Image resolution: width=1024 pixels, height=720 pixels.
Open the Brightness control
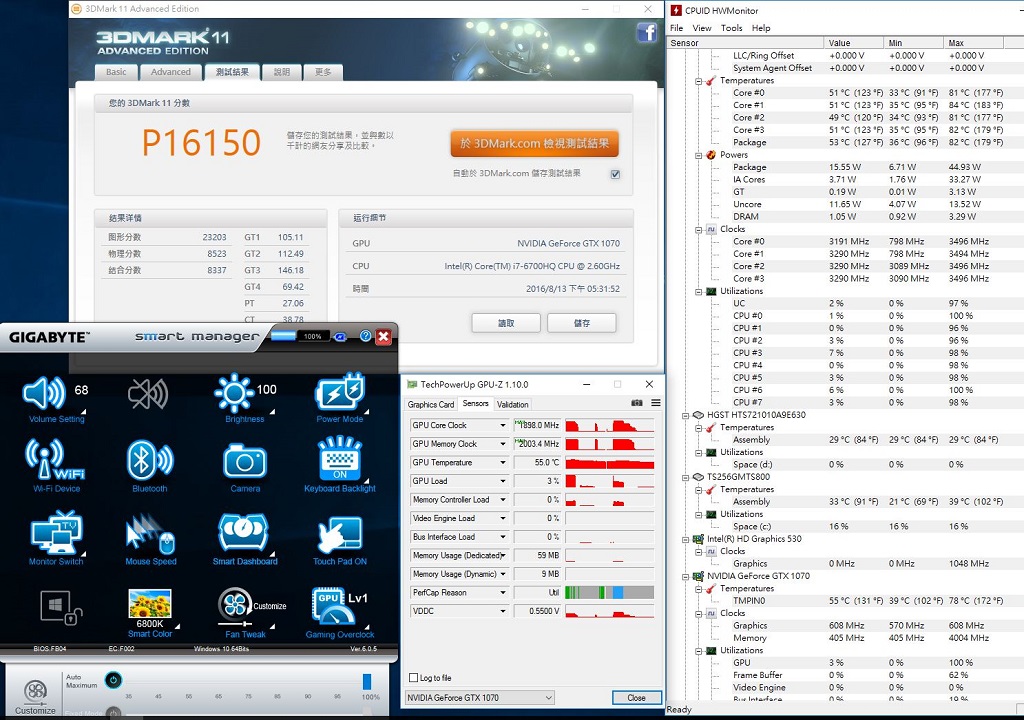[x=234, y=393]
